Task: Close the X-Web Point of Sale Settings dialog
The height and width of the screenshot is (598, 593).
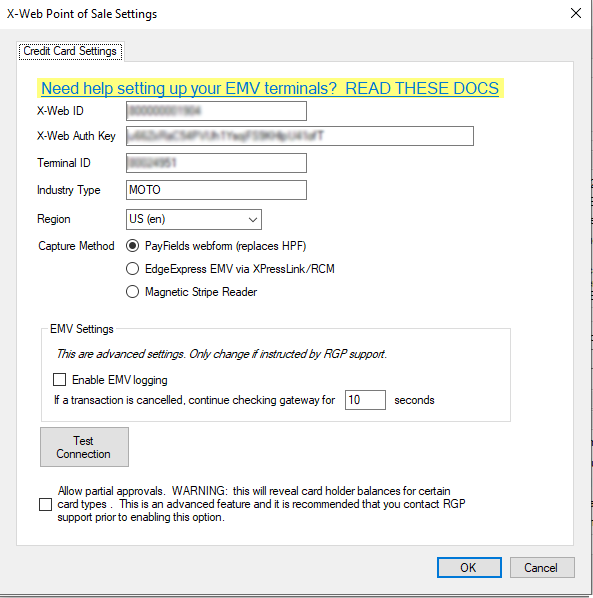Action: [575, 13]
